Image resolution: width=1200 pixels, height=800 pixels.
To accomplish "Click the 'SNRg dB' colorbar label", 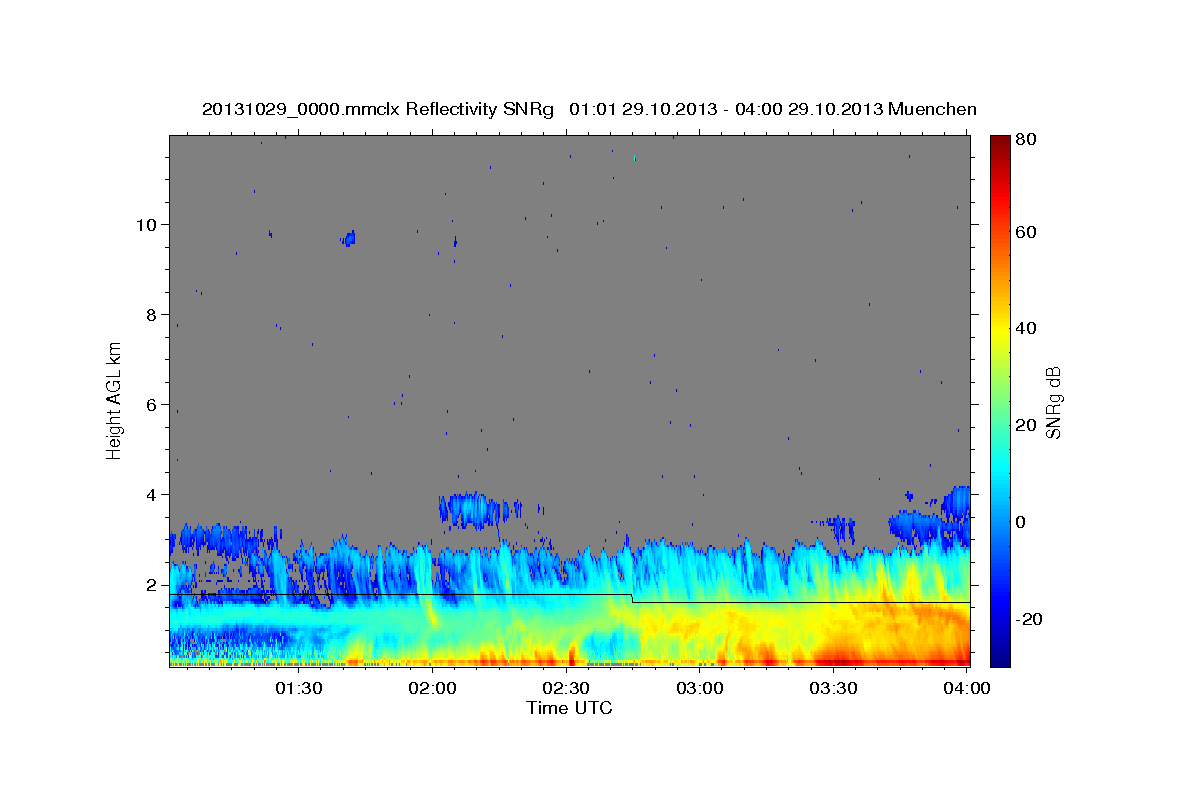I will (x=1053, y=401).
